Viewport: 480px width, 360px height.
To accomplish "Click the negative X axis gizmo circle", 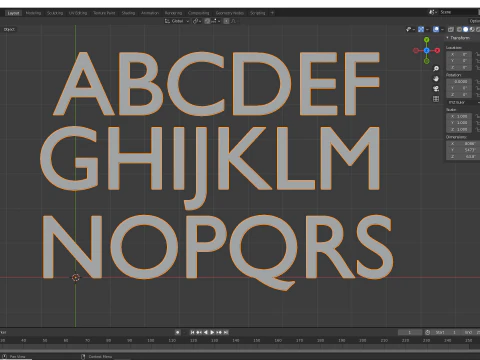I will click(416, 51).
